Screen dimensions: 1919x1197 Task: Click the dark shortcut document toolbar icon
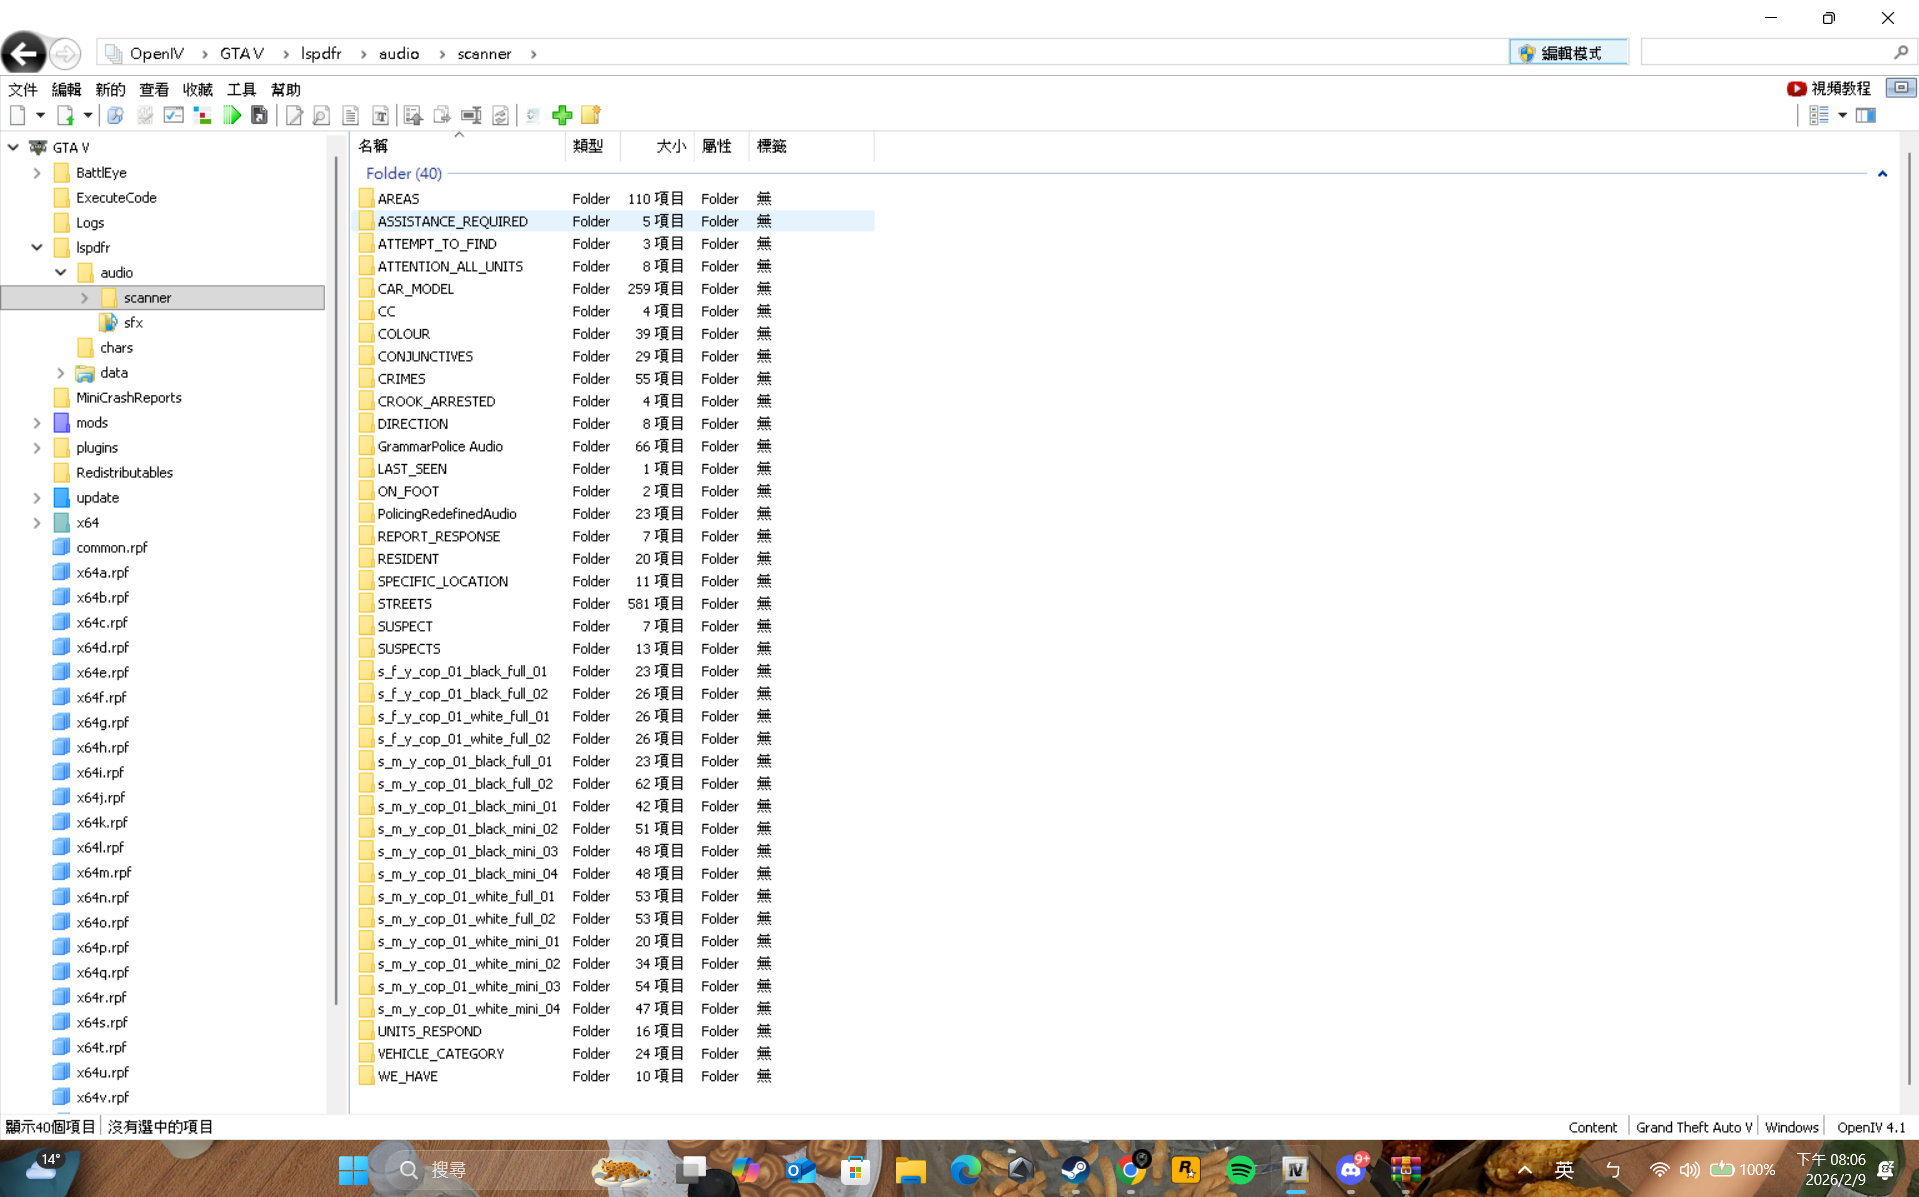click(x=259, y=115)
